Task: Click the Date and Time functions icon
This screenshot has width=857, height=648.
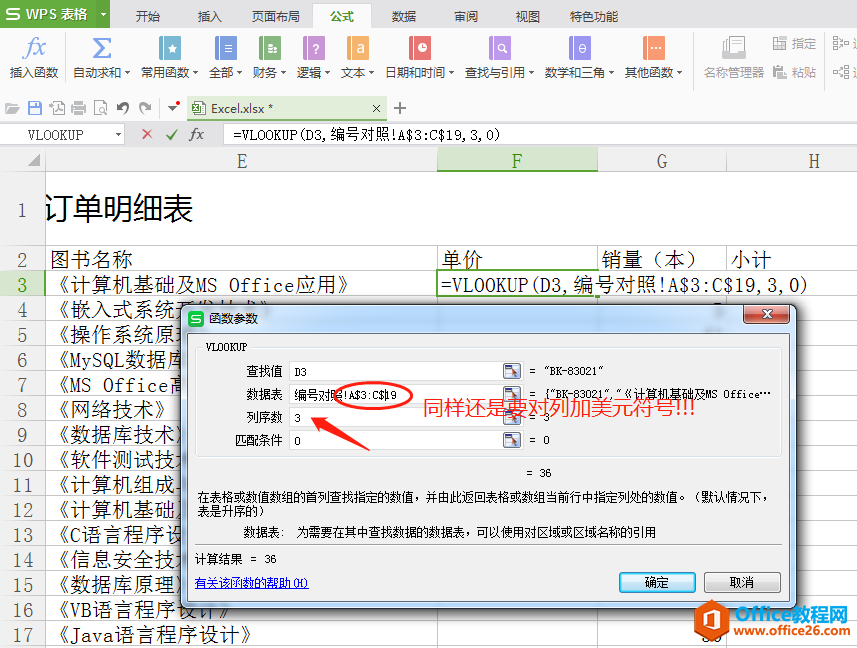Action: click(420, 48)
